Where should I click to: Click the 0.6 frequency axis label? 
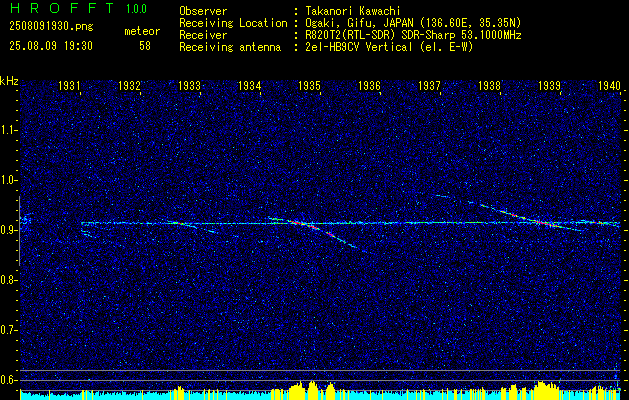coord(9,380)
